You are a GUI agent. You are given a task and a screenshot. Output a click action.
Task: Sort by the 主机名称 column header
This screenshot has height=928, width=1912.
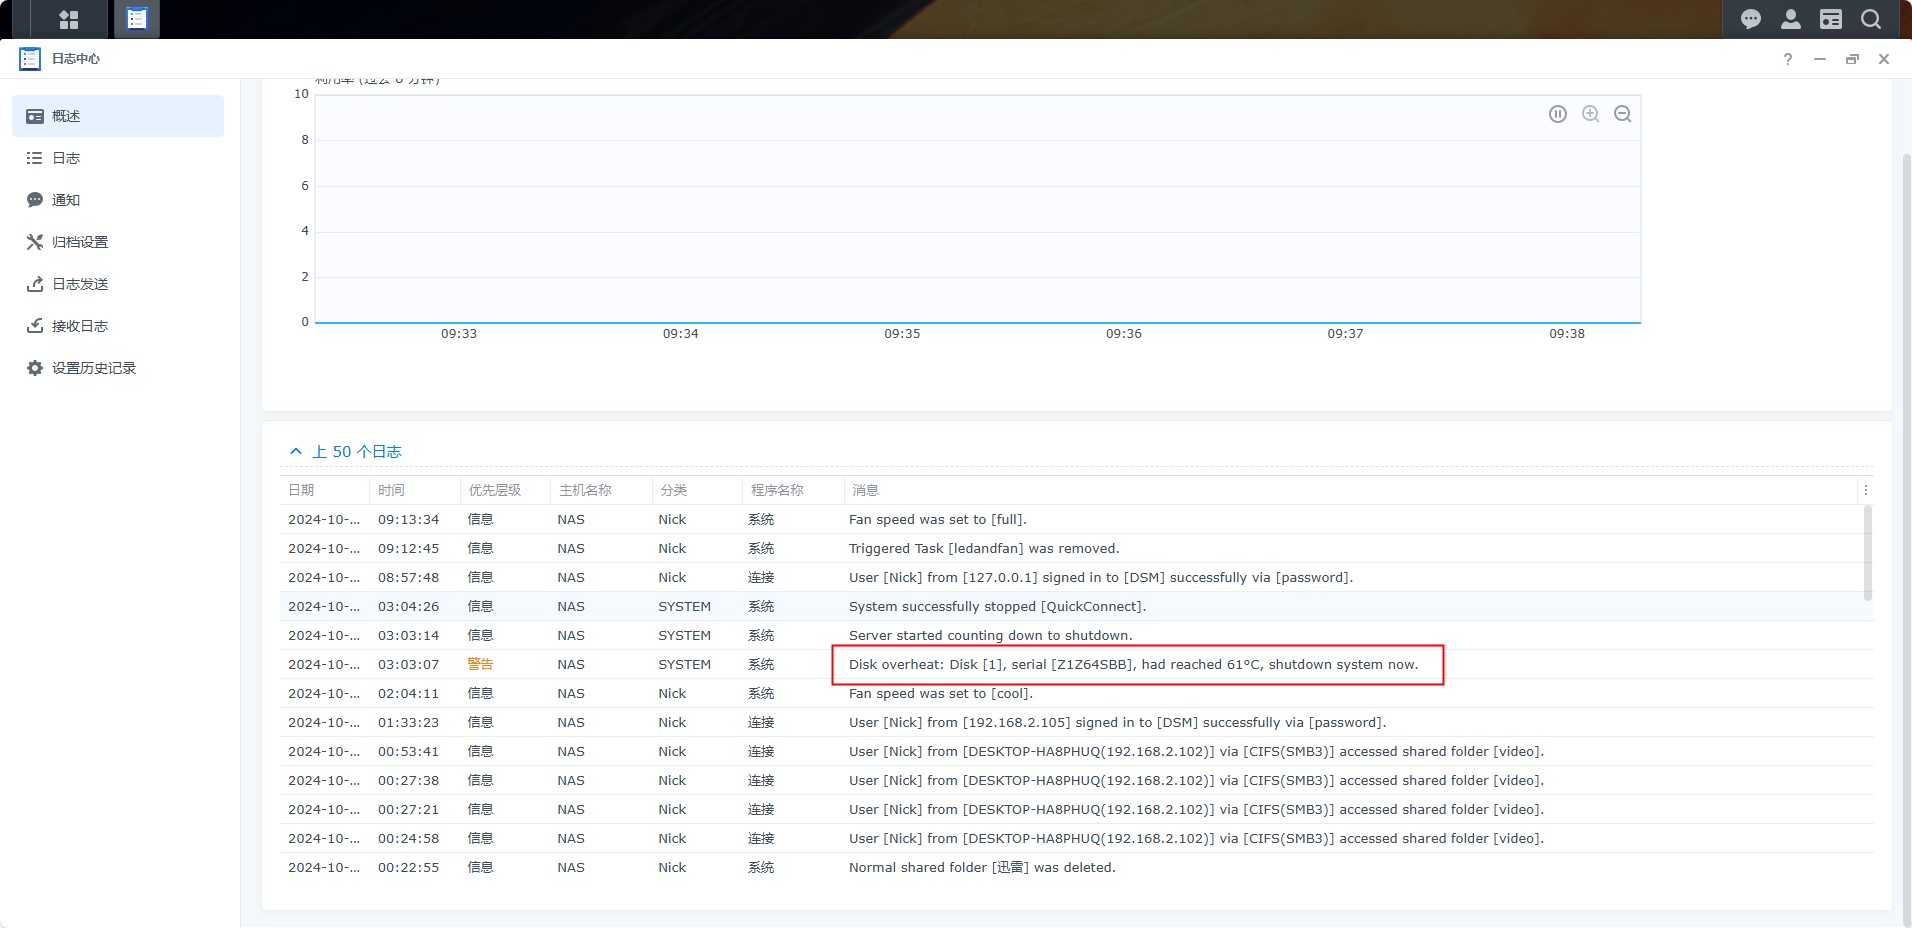click(601, 490)
